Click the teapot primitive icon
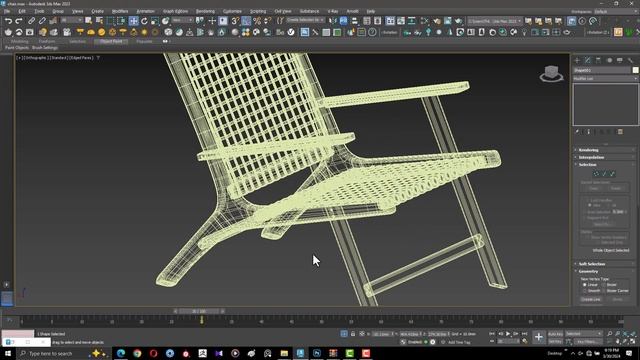The height and width of the screenshot is (360, 640). 8,32
